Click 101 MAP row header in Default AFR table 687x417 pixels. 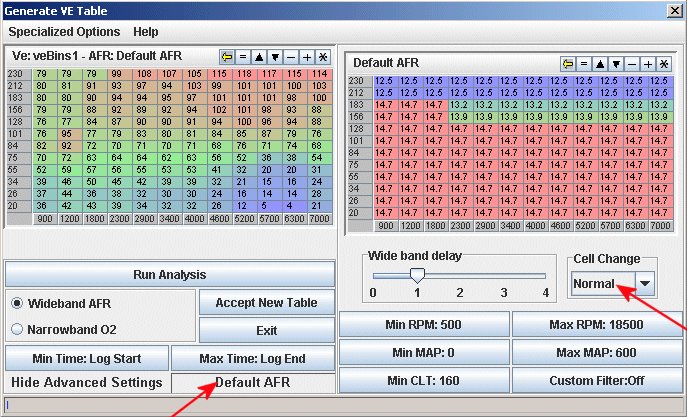tap(360, 141)
